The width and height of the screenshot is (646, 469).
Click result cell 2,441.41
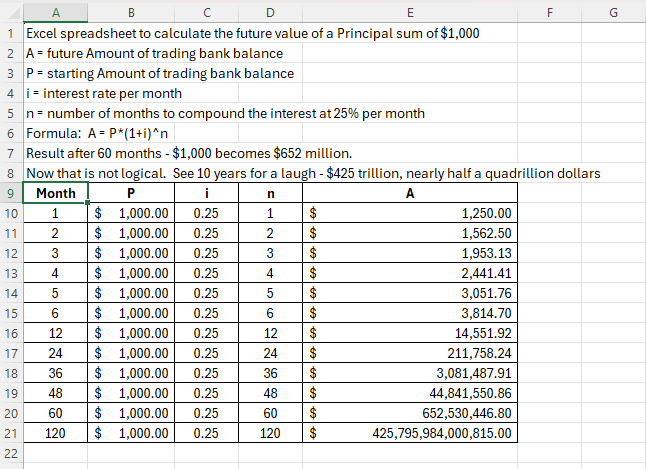[410, 273]
